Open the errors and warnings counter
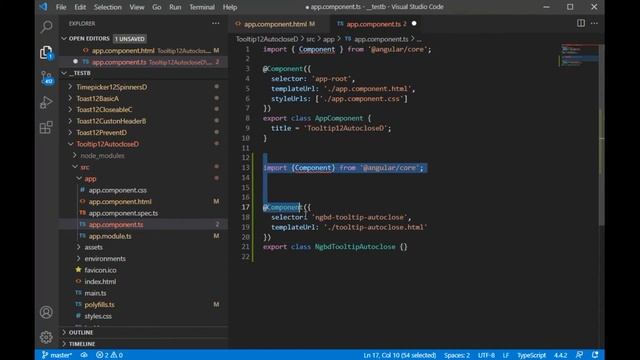 pyautogui.click(x=109, y=355)
